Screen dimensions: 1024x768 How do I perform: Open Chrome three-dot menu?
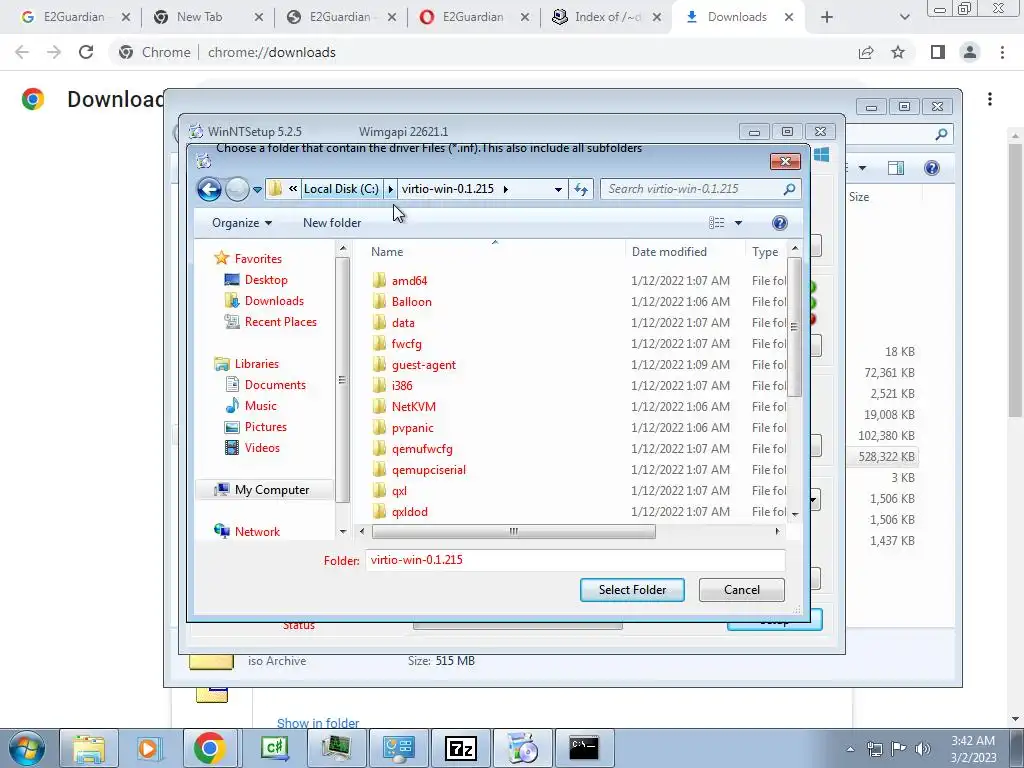[1002, 52]
